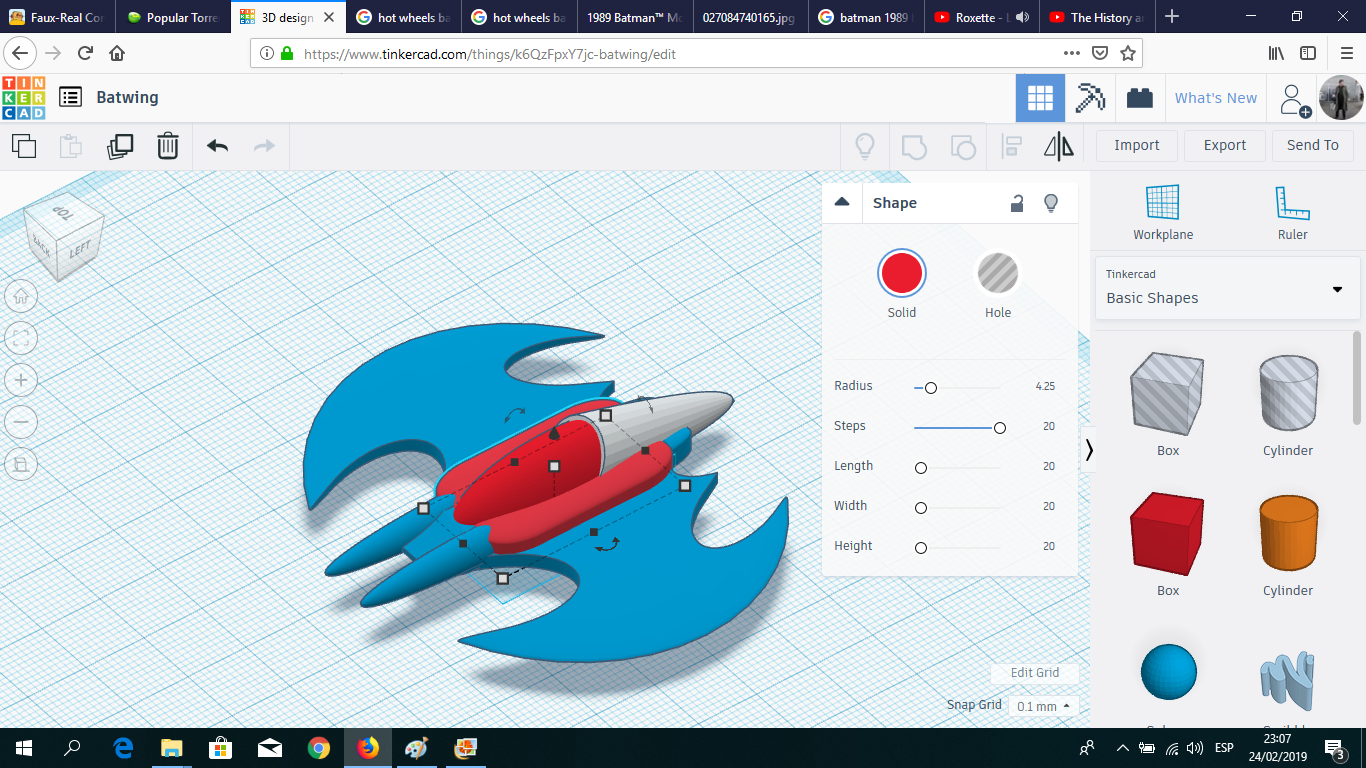Screen dimensions: 1366x768
Task: Zoom out with the minus button
Action: tap(21, 422)
